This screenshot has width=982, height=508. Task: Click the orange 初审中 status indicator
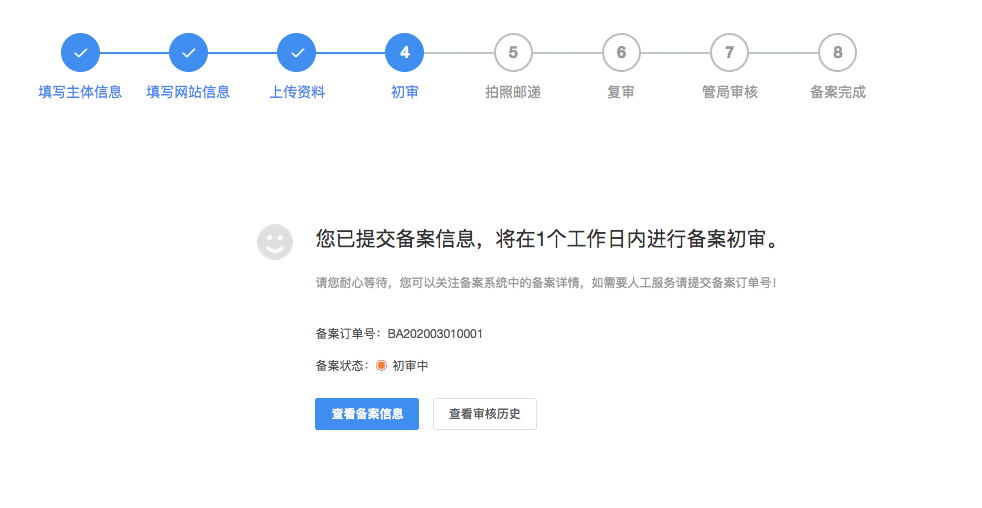(381, 366)
